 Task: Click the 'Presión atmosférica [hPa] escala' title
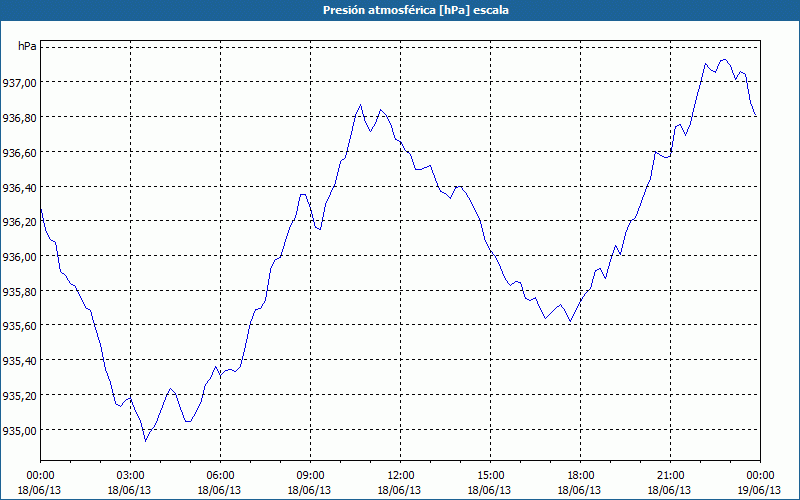[x=416, y=10]
